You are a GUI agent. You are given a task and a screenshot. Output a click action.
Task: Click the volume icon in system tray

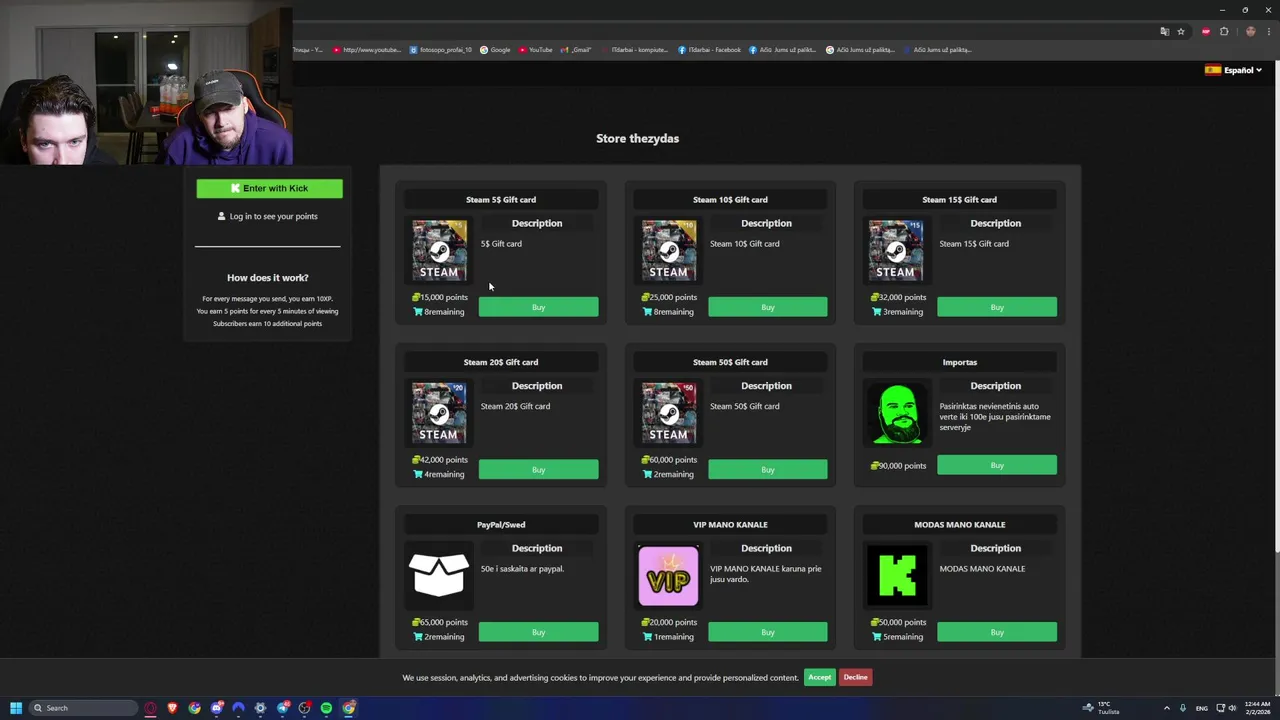pyautogui.click(x=1232, y=708)
